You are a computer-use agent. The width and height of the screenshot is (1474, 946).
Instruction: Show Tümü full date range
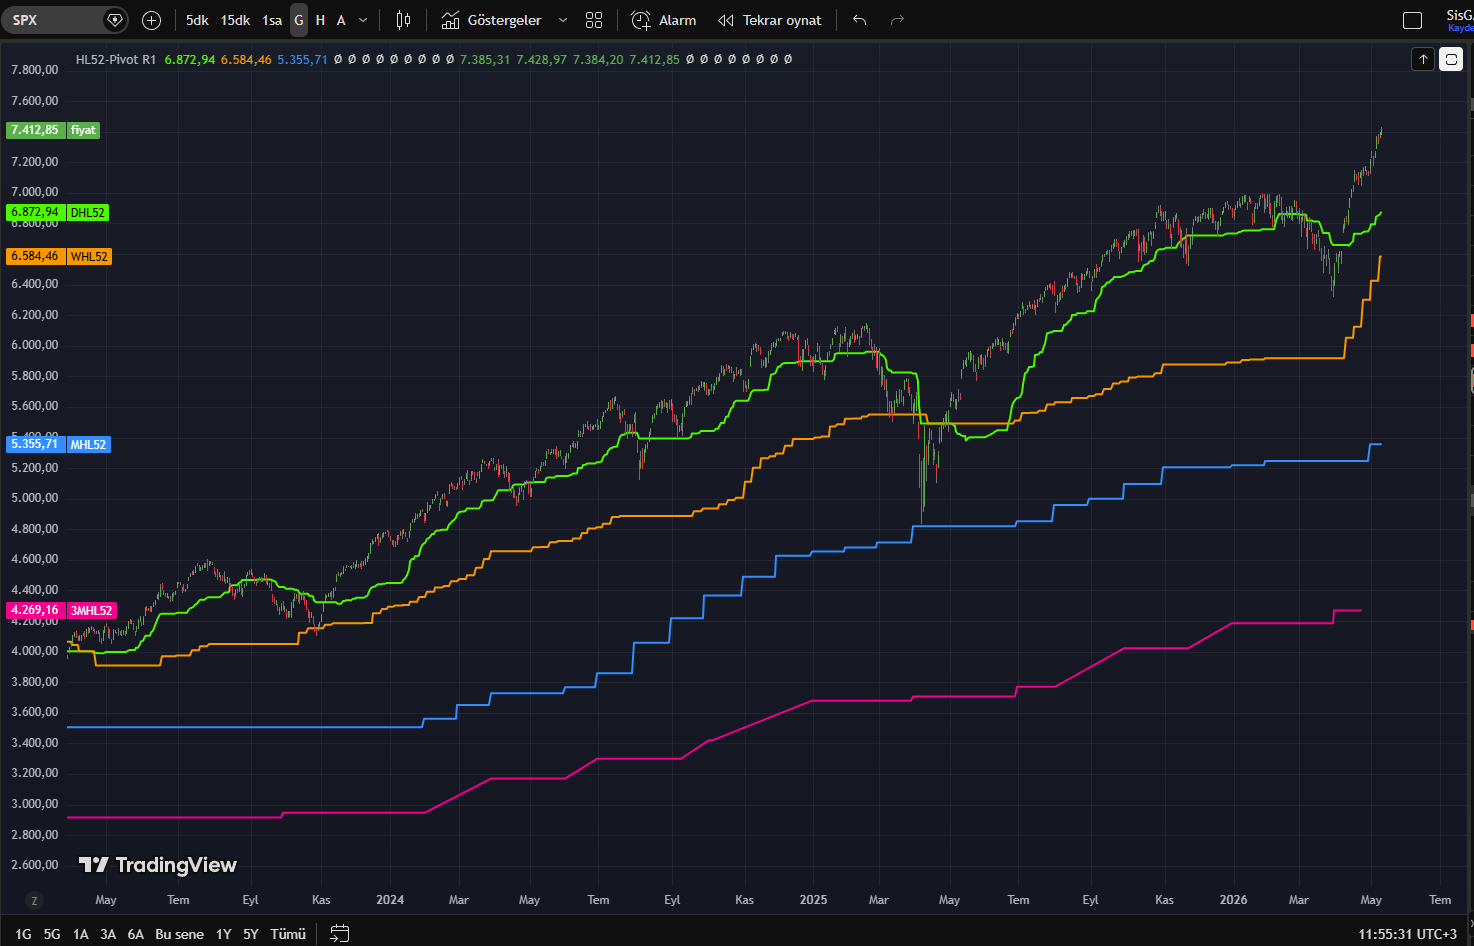pyautogui.click(x=288, y=934)
